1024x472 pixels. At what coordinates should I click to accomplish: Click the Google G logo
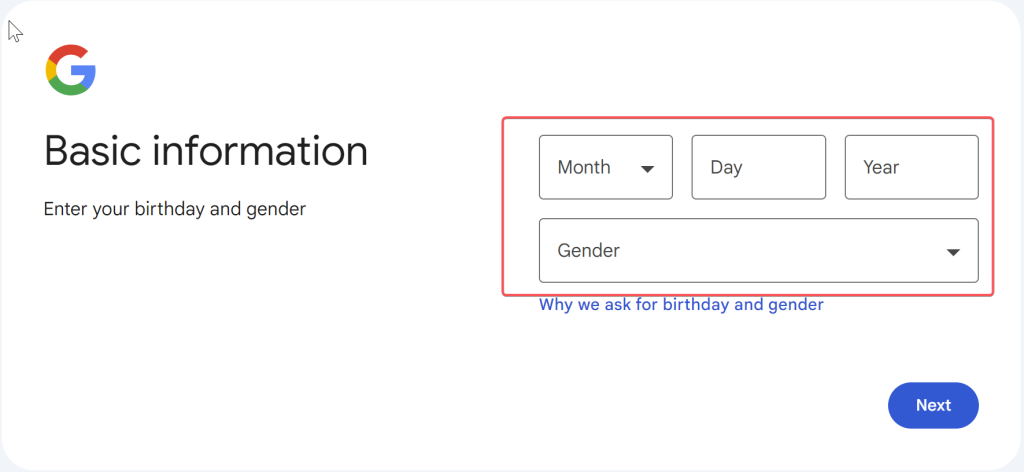71,70
